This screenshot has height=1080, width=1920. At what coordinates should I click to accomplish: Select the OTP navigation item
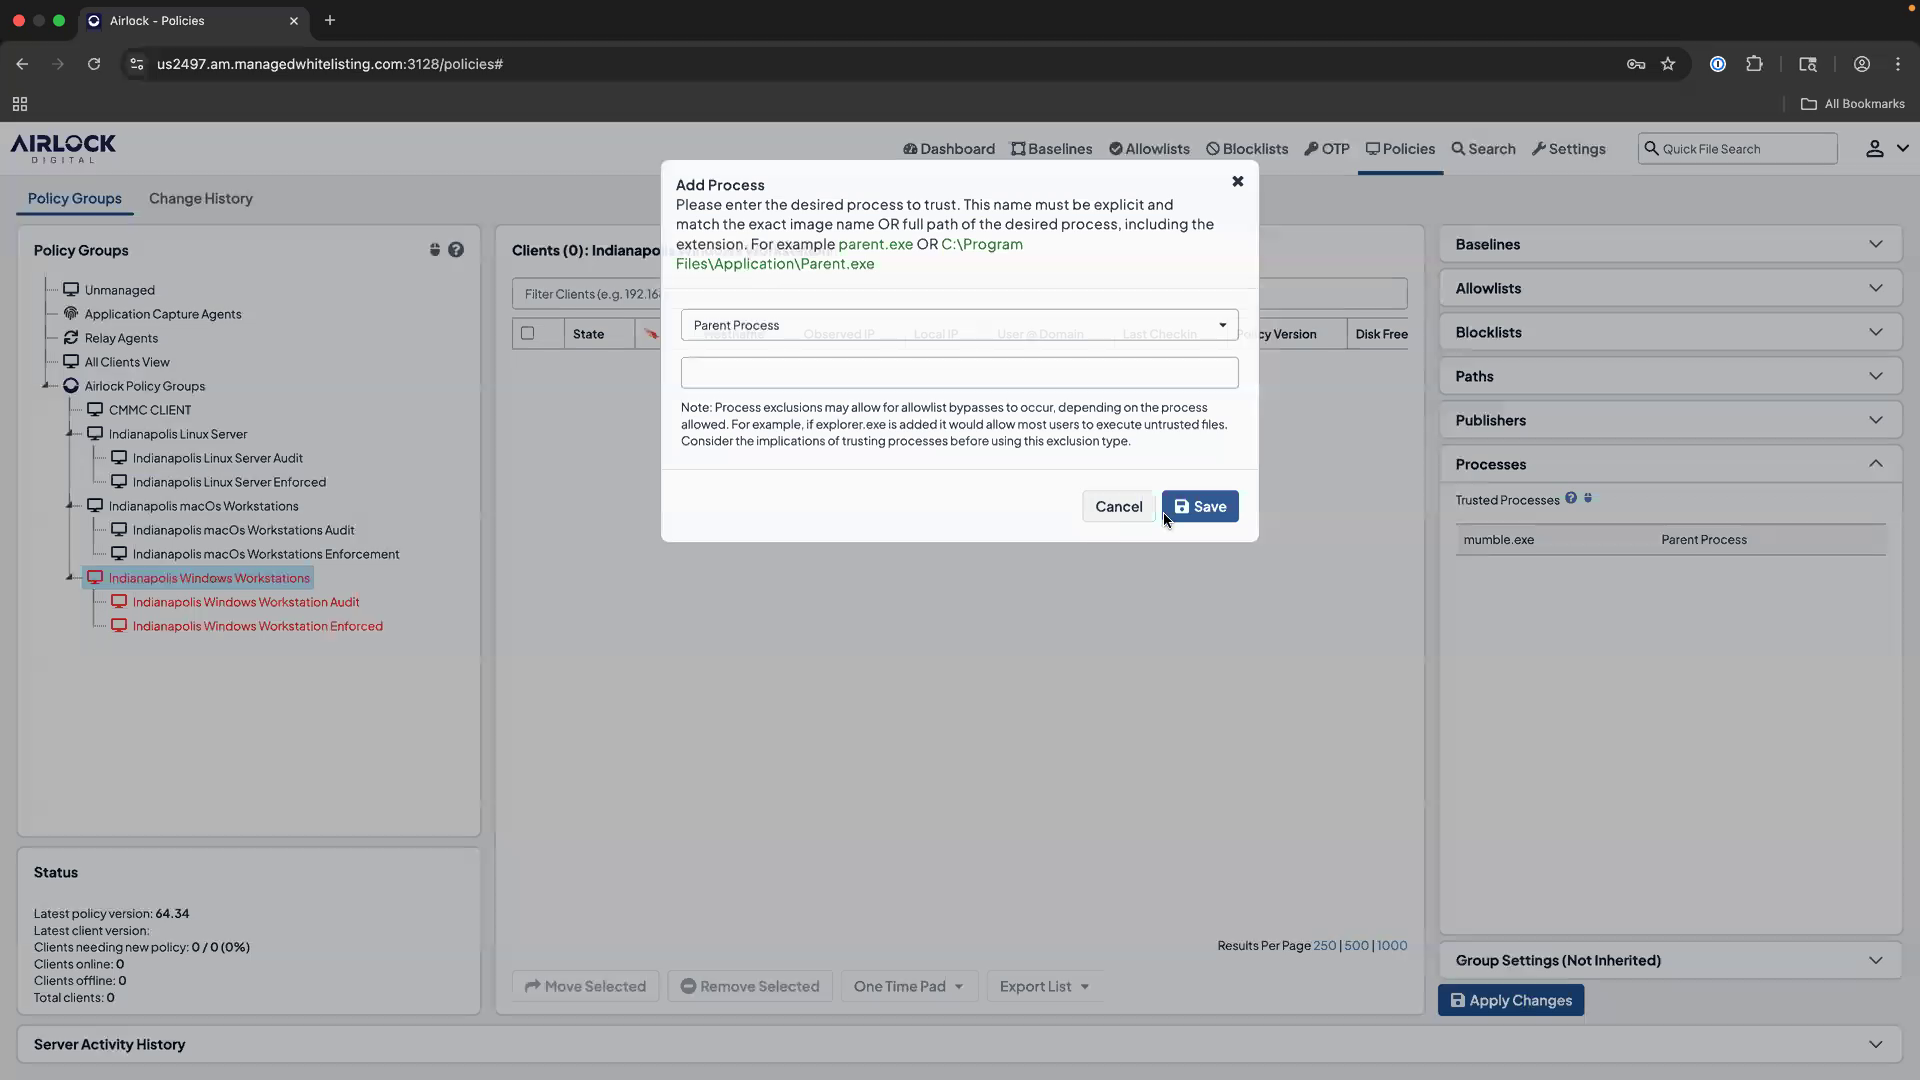(1327, 148)
